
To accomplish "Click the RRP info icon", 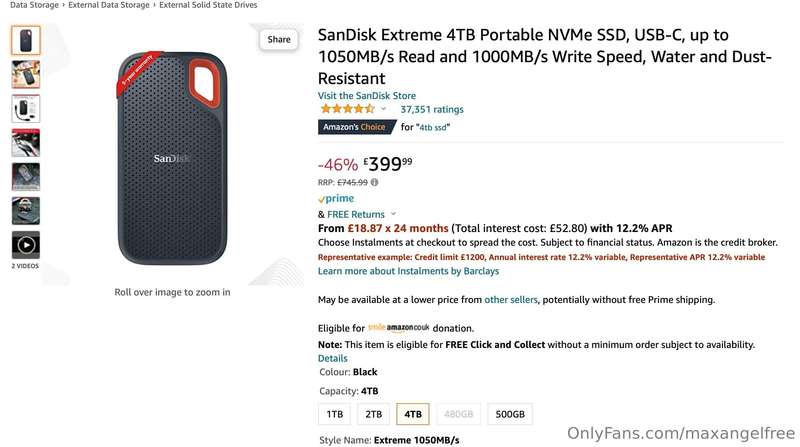I will 374,182.
